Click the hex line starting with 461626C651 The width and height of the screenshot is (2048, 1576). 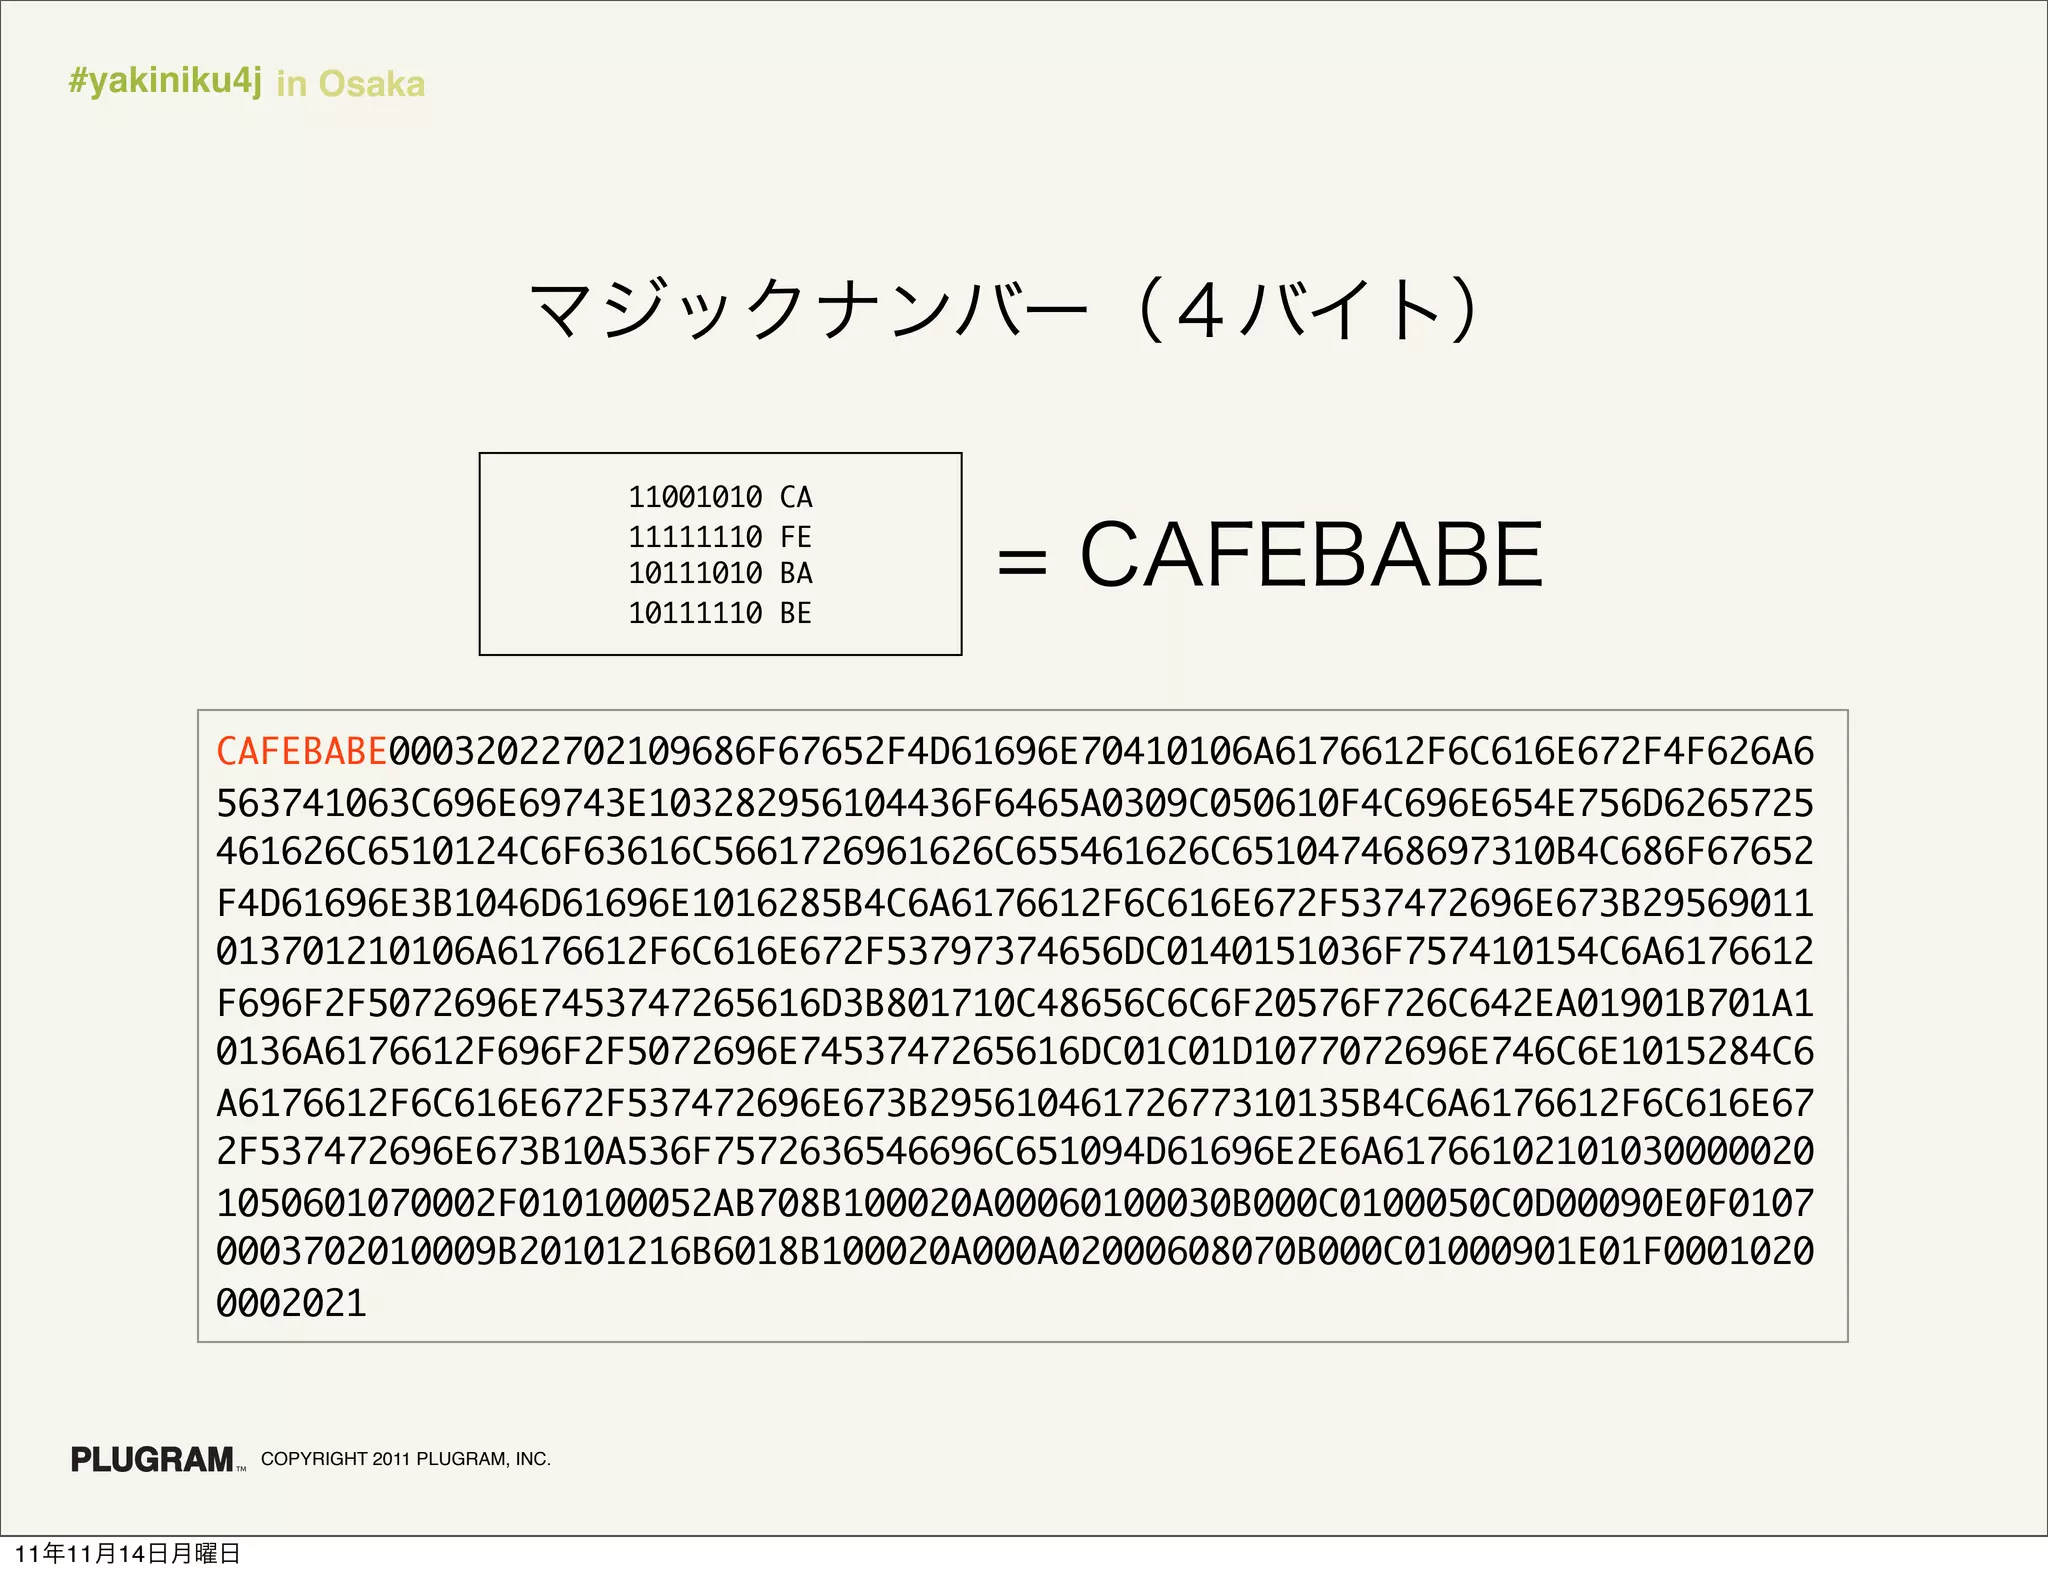pos(1014,851)
